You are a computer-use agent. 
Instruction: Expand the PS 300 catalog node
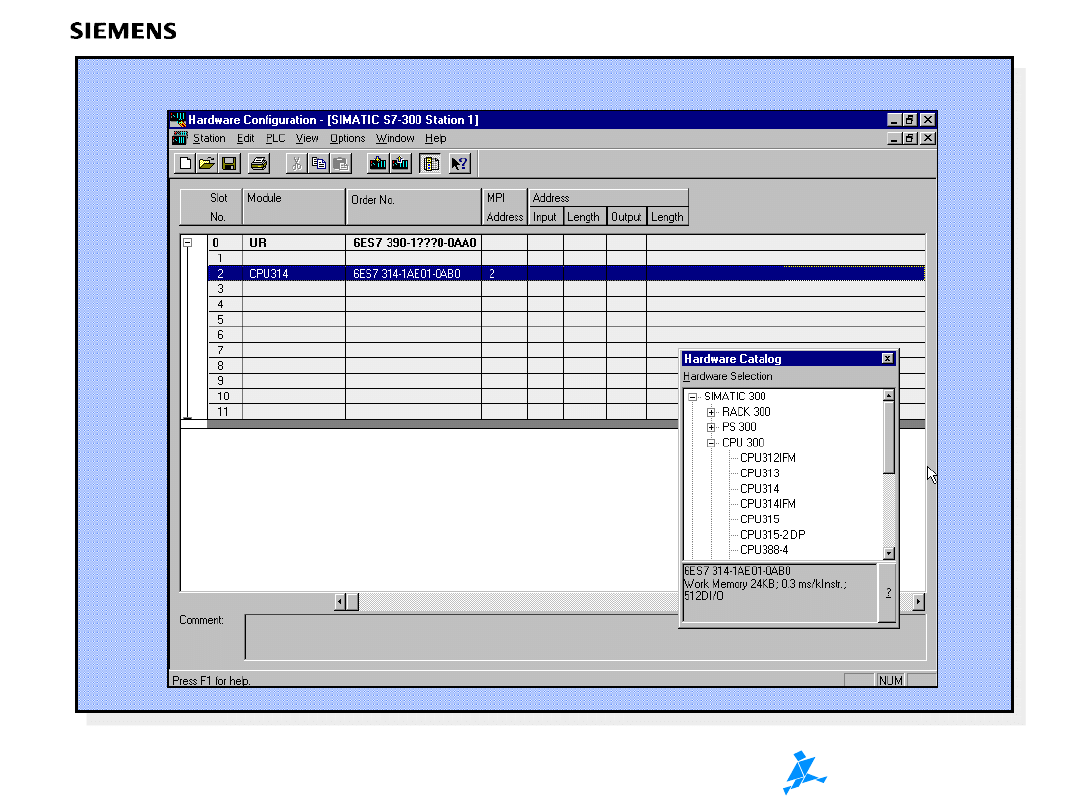(x=711, y=427)
